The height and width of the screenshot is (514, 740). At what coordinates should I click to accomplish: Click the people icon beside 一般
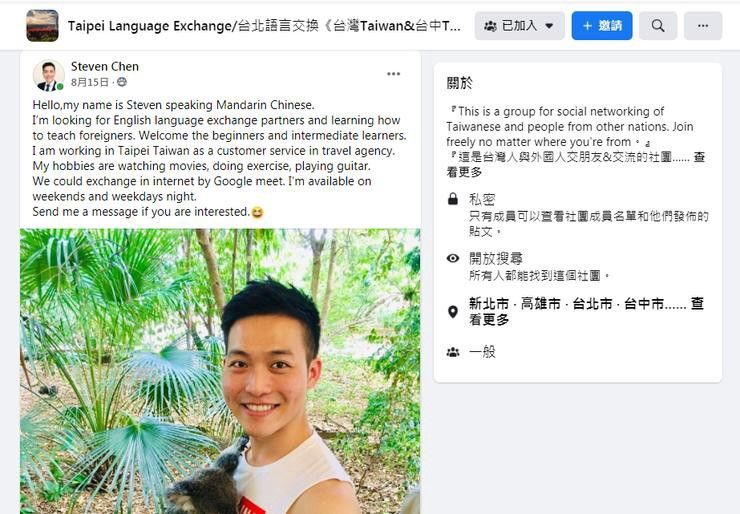[x=453, y=352]
